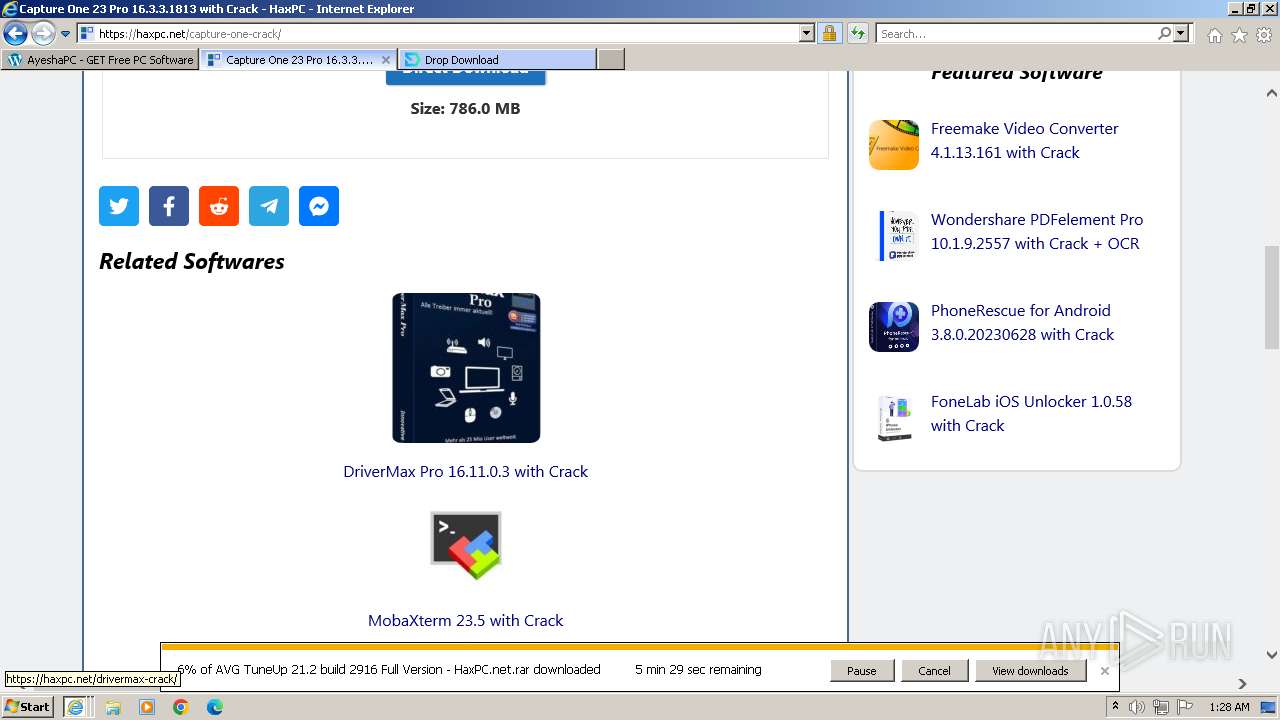Click the MobaXterm application icon
Image resolution: width=1280 pixels, height=720 pixels.
click(x=466, y=546)
